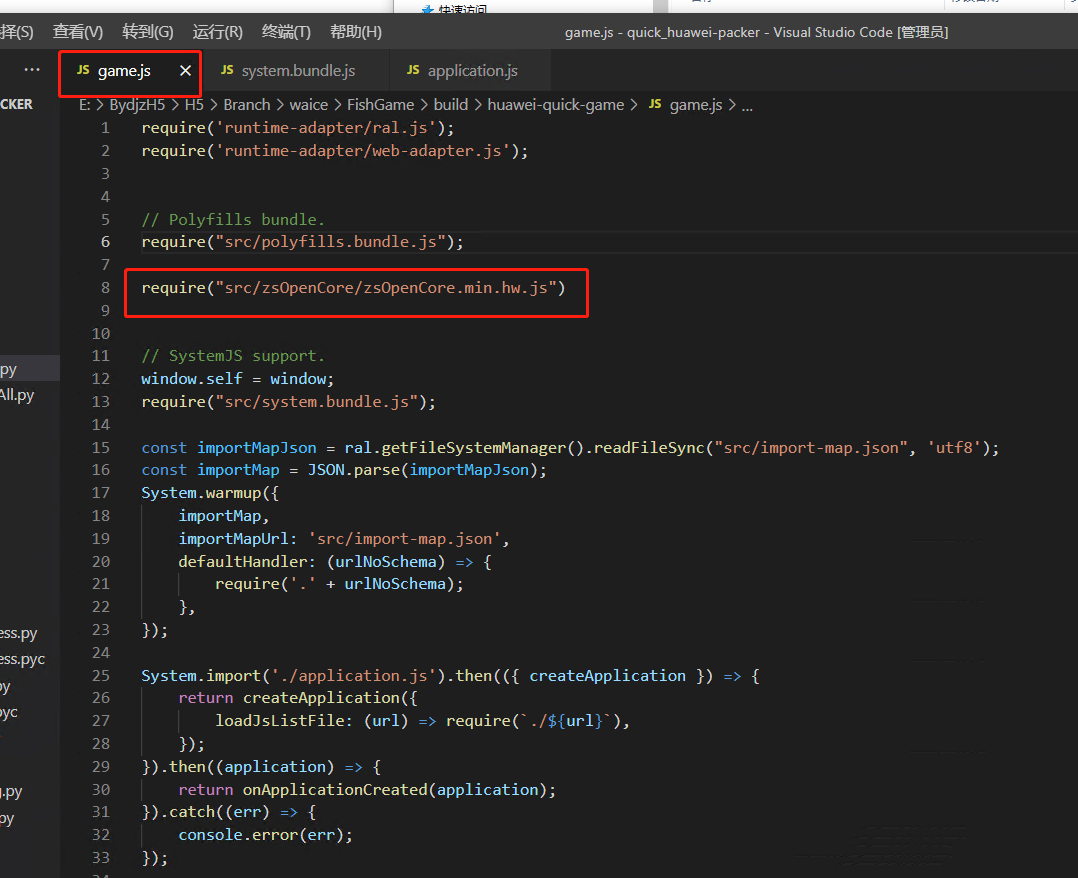Close the game.js tab
The image size is (1078, 878).
[x=185, y=71]
